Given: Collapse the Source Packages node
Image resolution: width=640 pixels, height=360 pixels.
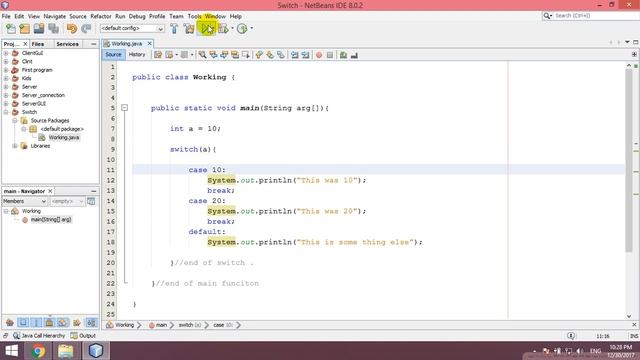Looking at the screenshot, I should tap(15, 120).
